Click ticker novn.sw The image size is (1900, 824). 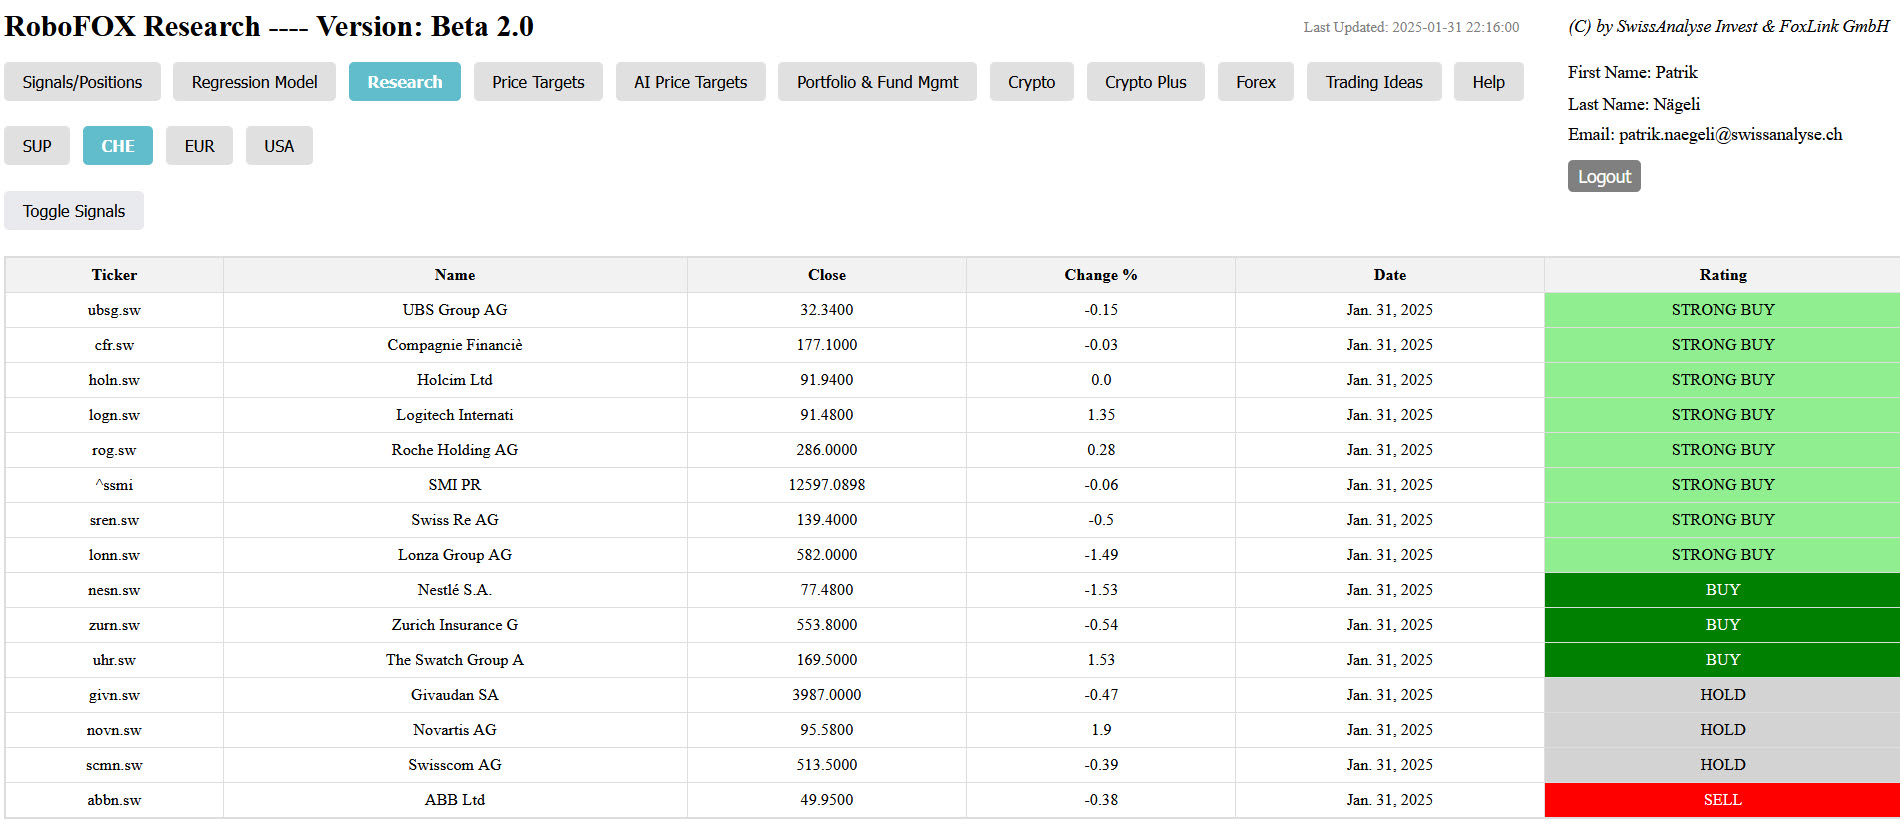[x=114, y=730]
